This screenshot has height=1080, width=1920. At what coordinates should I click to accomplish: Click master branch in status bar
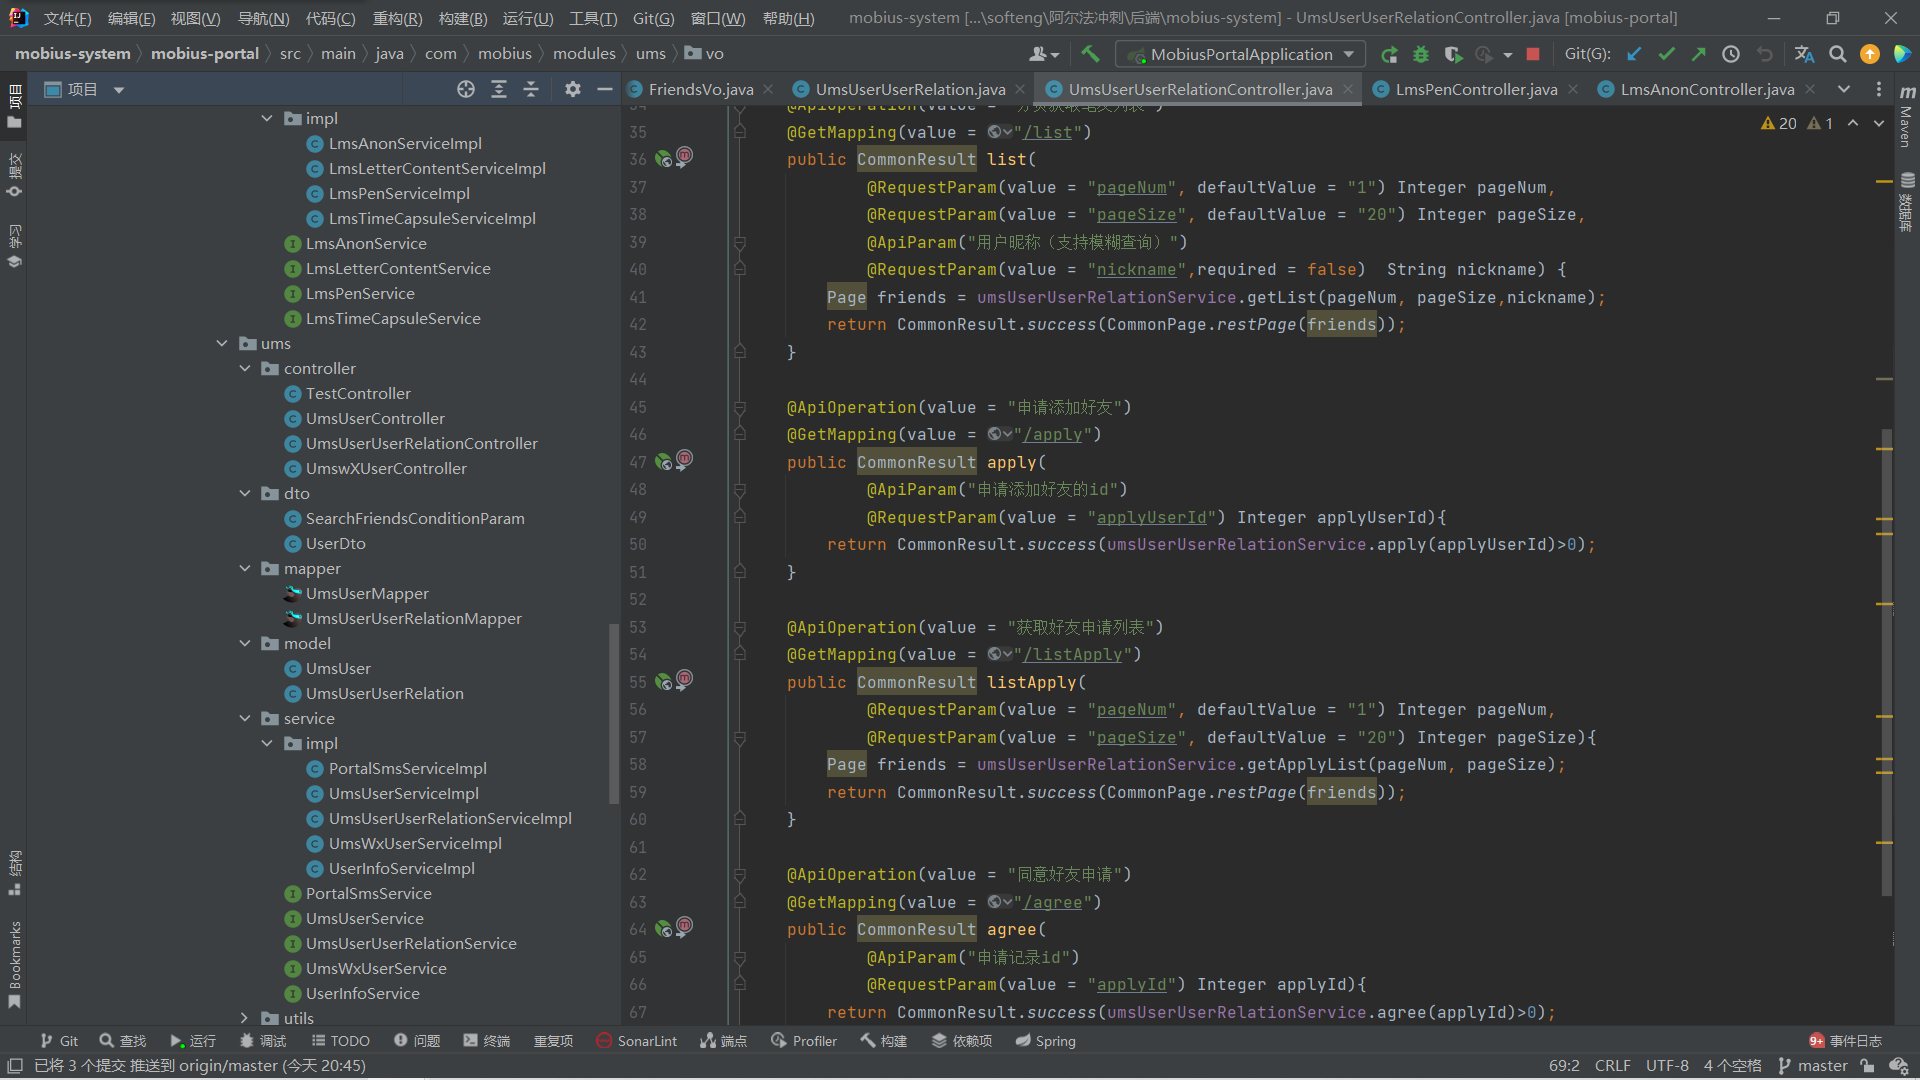click(1813, 1066)
